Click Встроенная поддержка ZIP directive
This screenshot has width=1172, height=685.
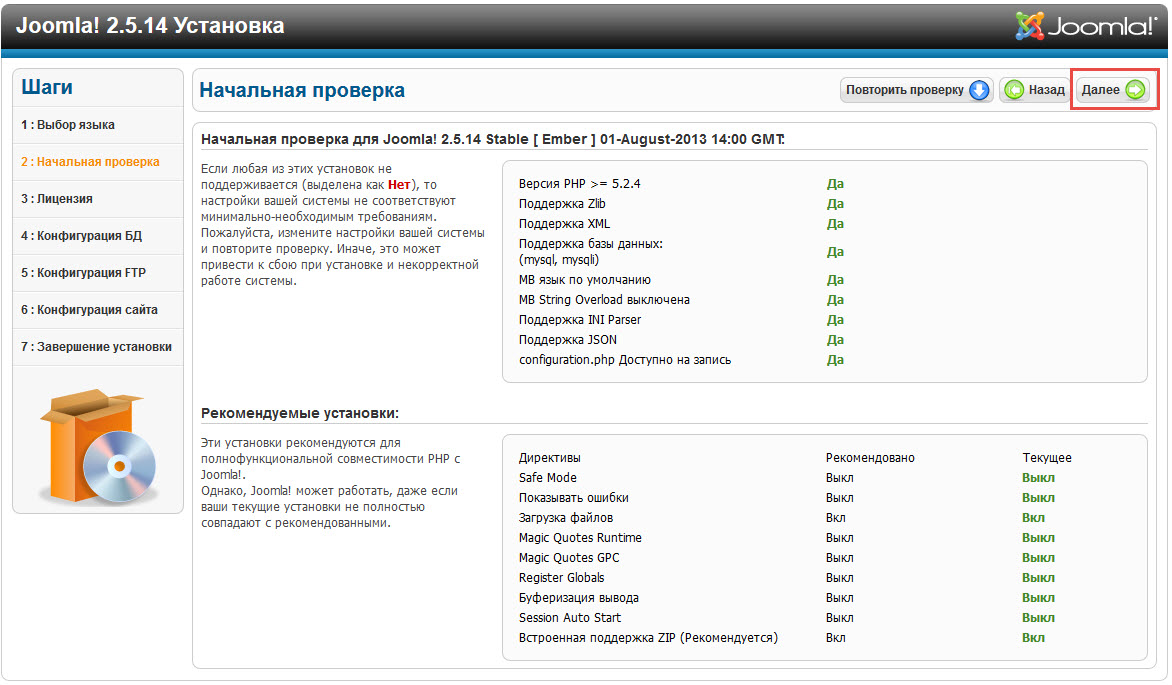click(648, 639)
